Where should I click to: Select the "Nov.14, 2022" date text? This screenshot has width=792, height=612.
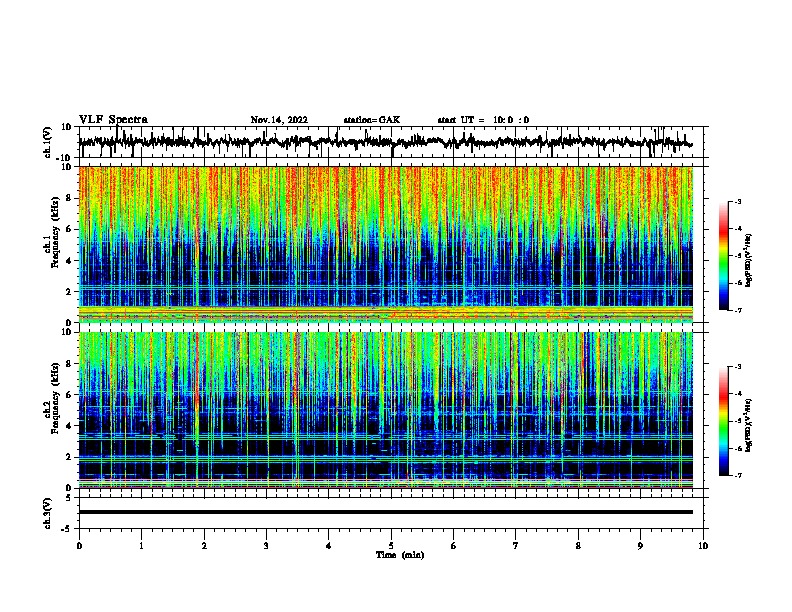pos(279,120)
